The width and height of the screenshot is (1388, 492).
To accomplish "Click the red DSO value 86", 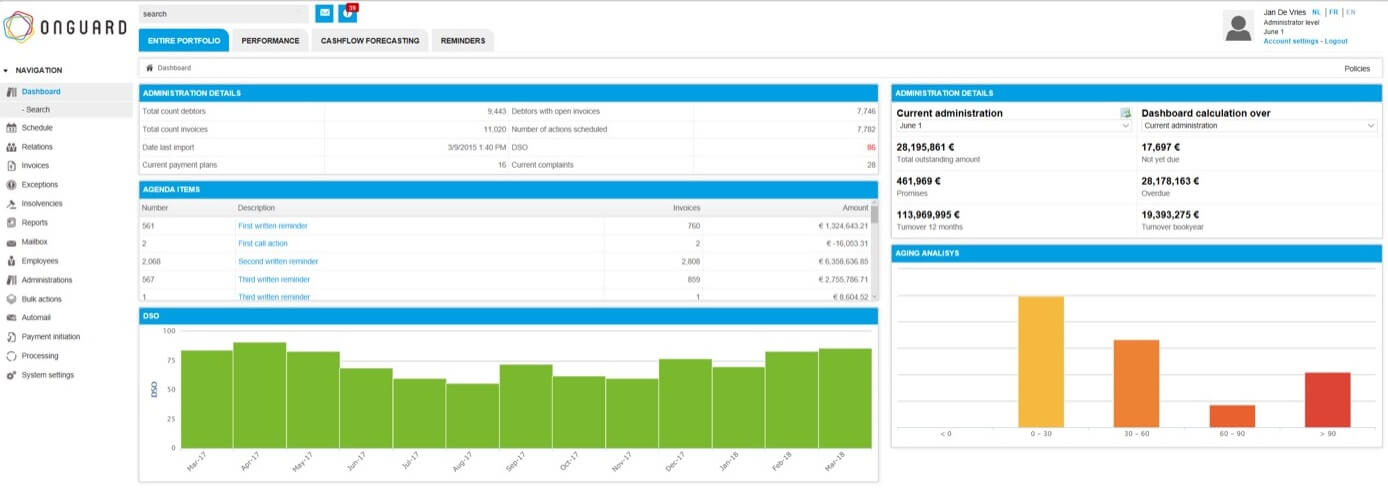I will [x=871, y=147].
